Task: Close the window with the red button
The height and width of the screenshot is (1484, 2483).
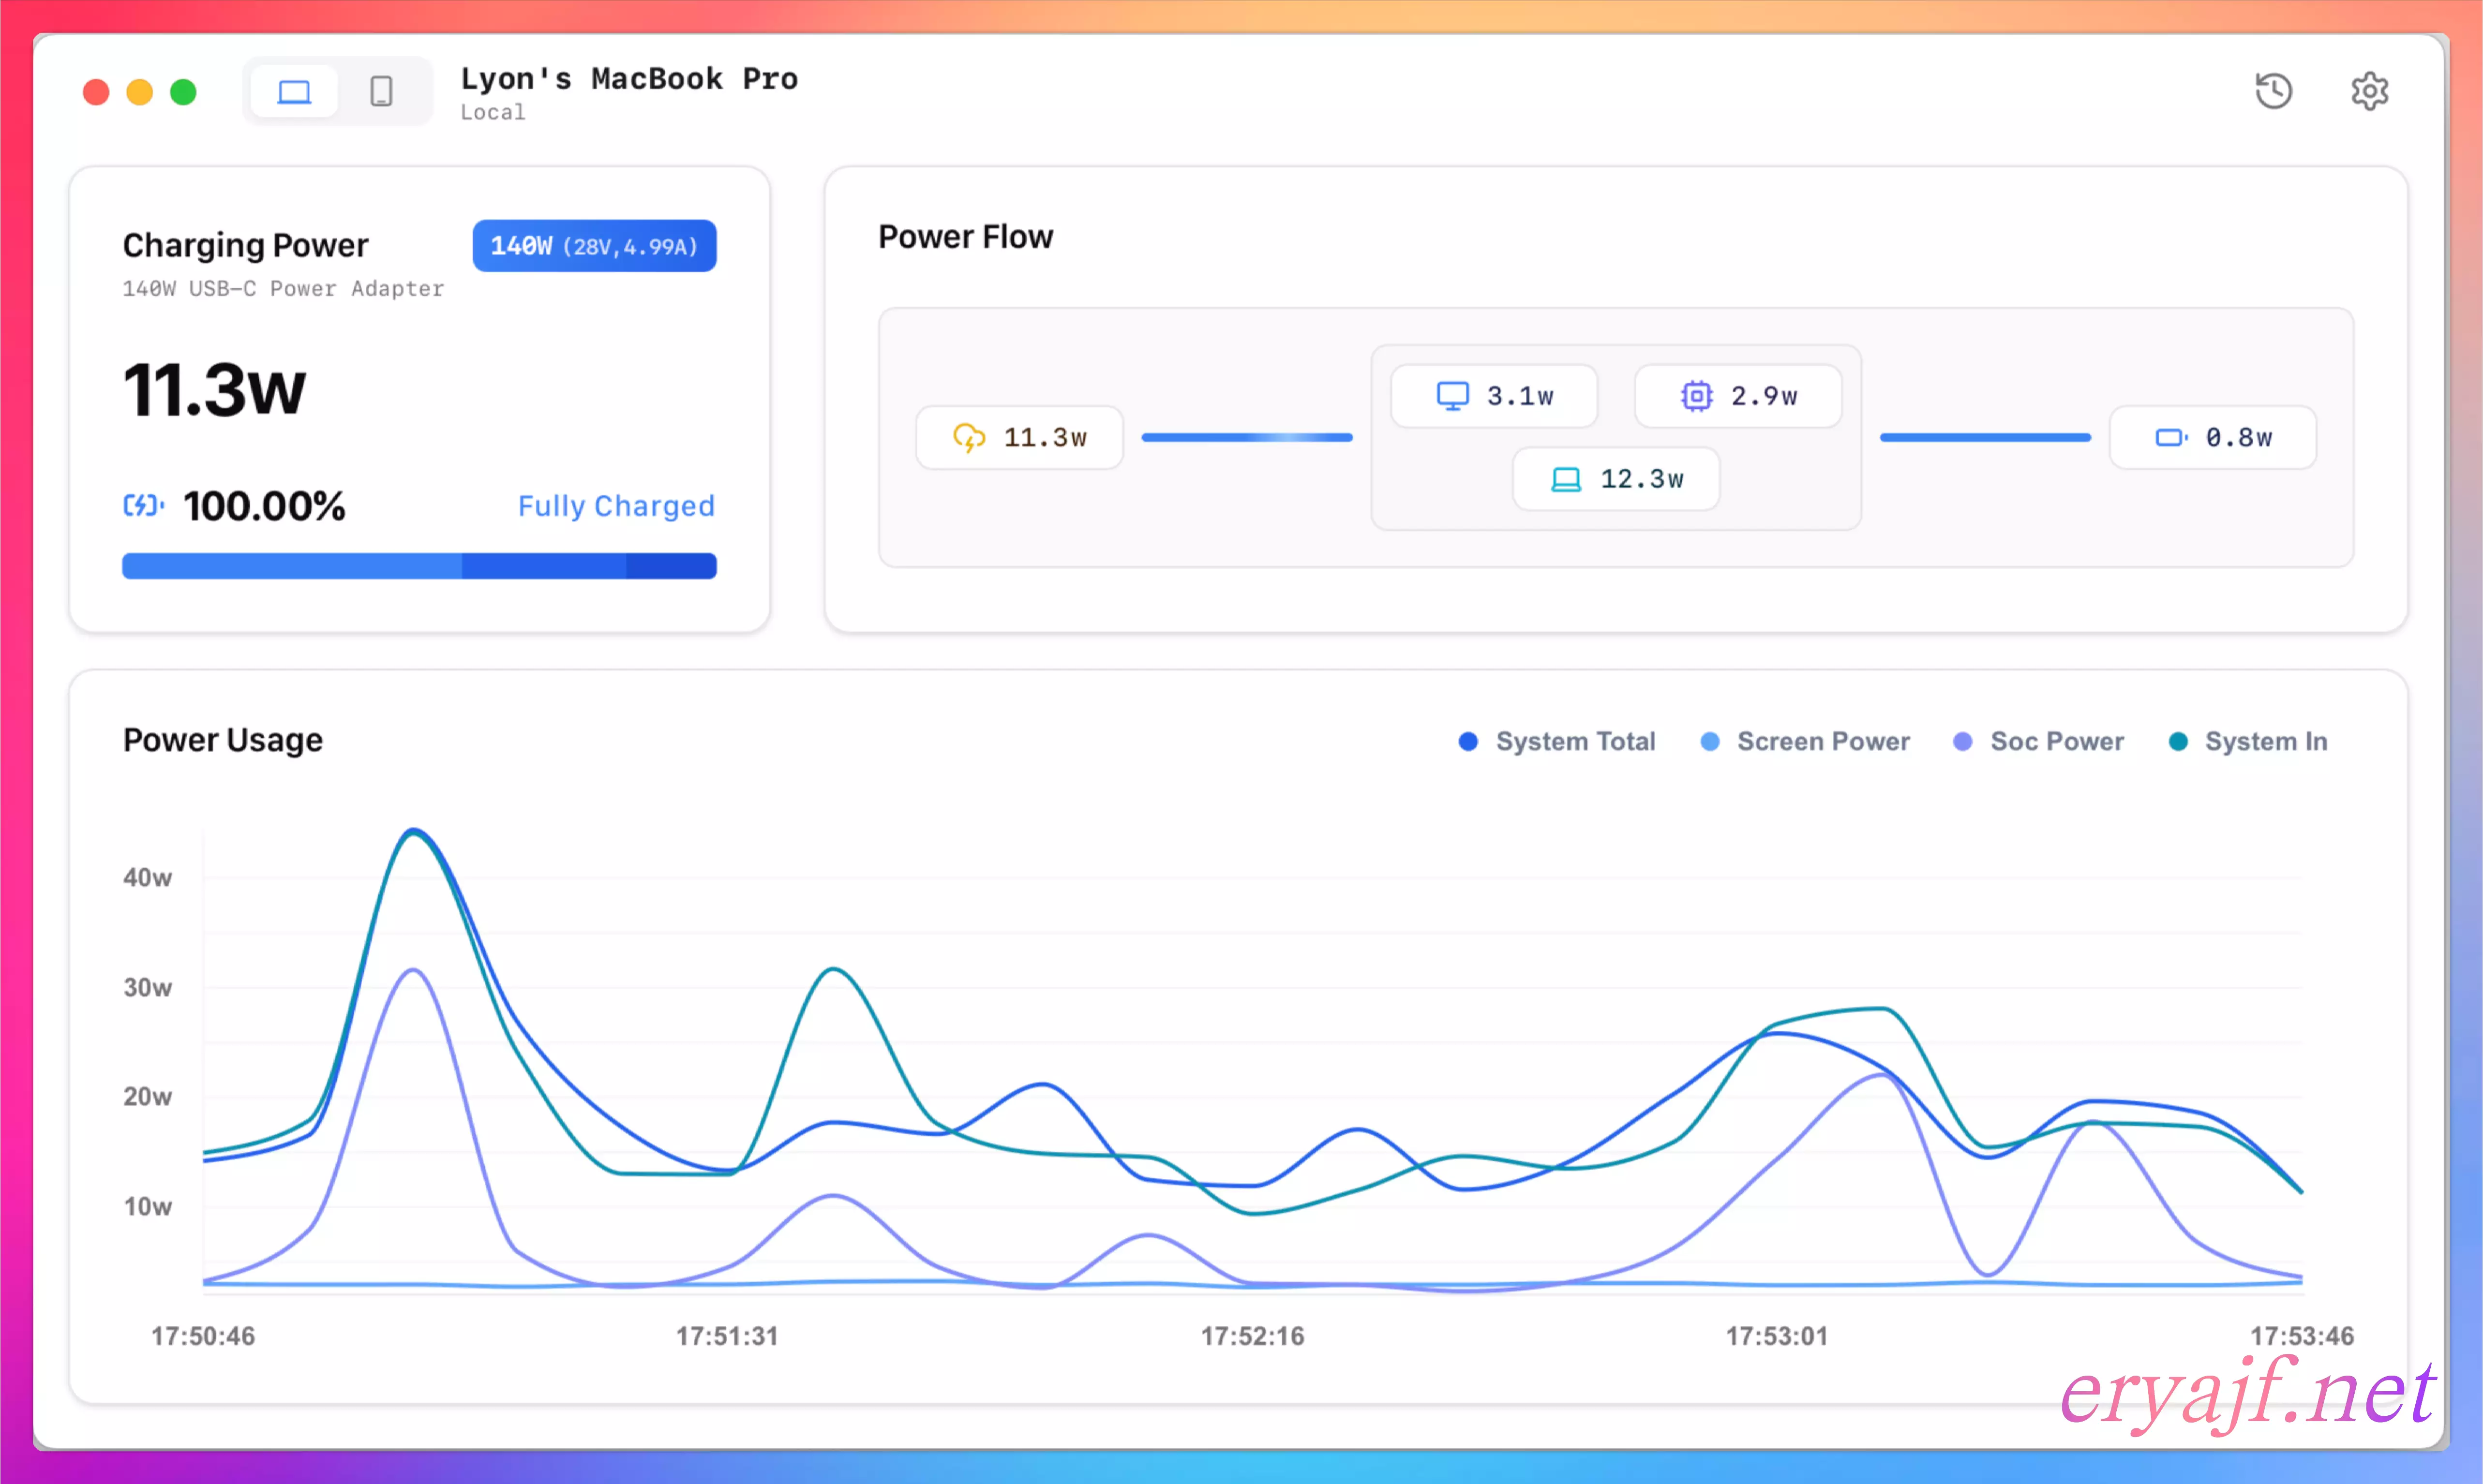Action: coord(96,92)
